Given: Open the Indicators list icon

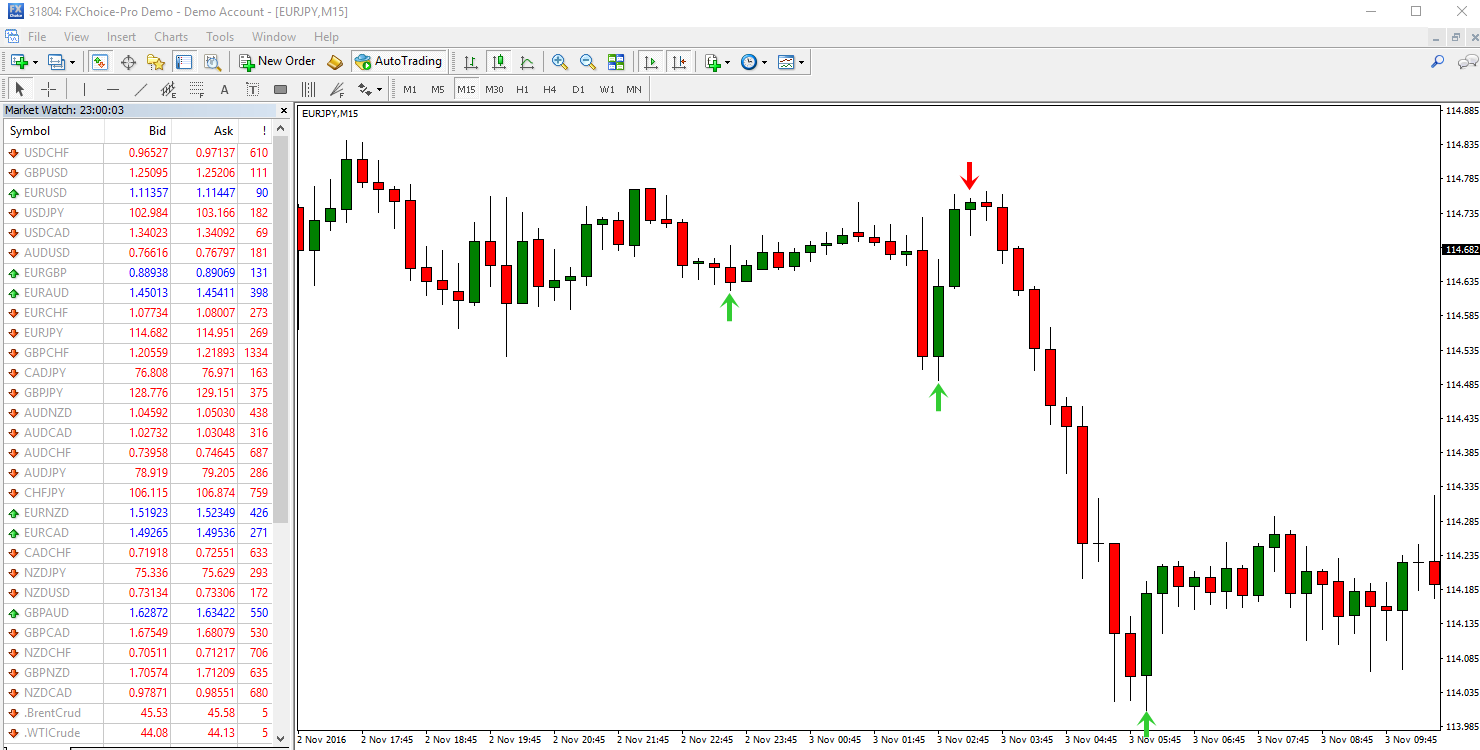Looking at the screenshot, I should (713, 62).
